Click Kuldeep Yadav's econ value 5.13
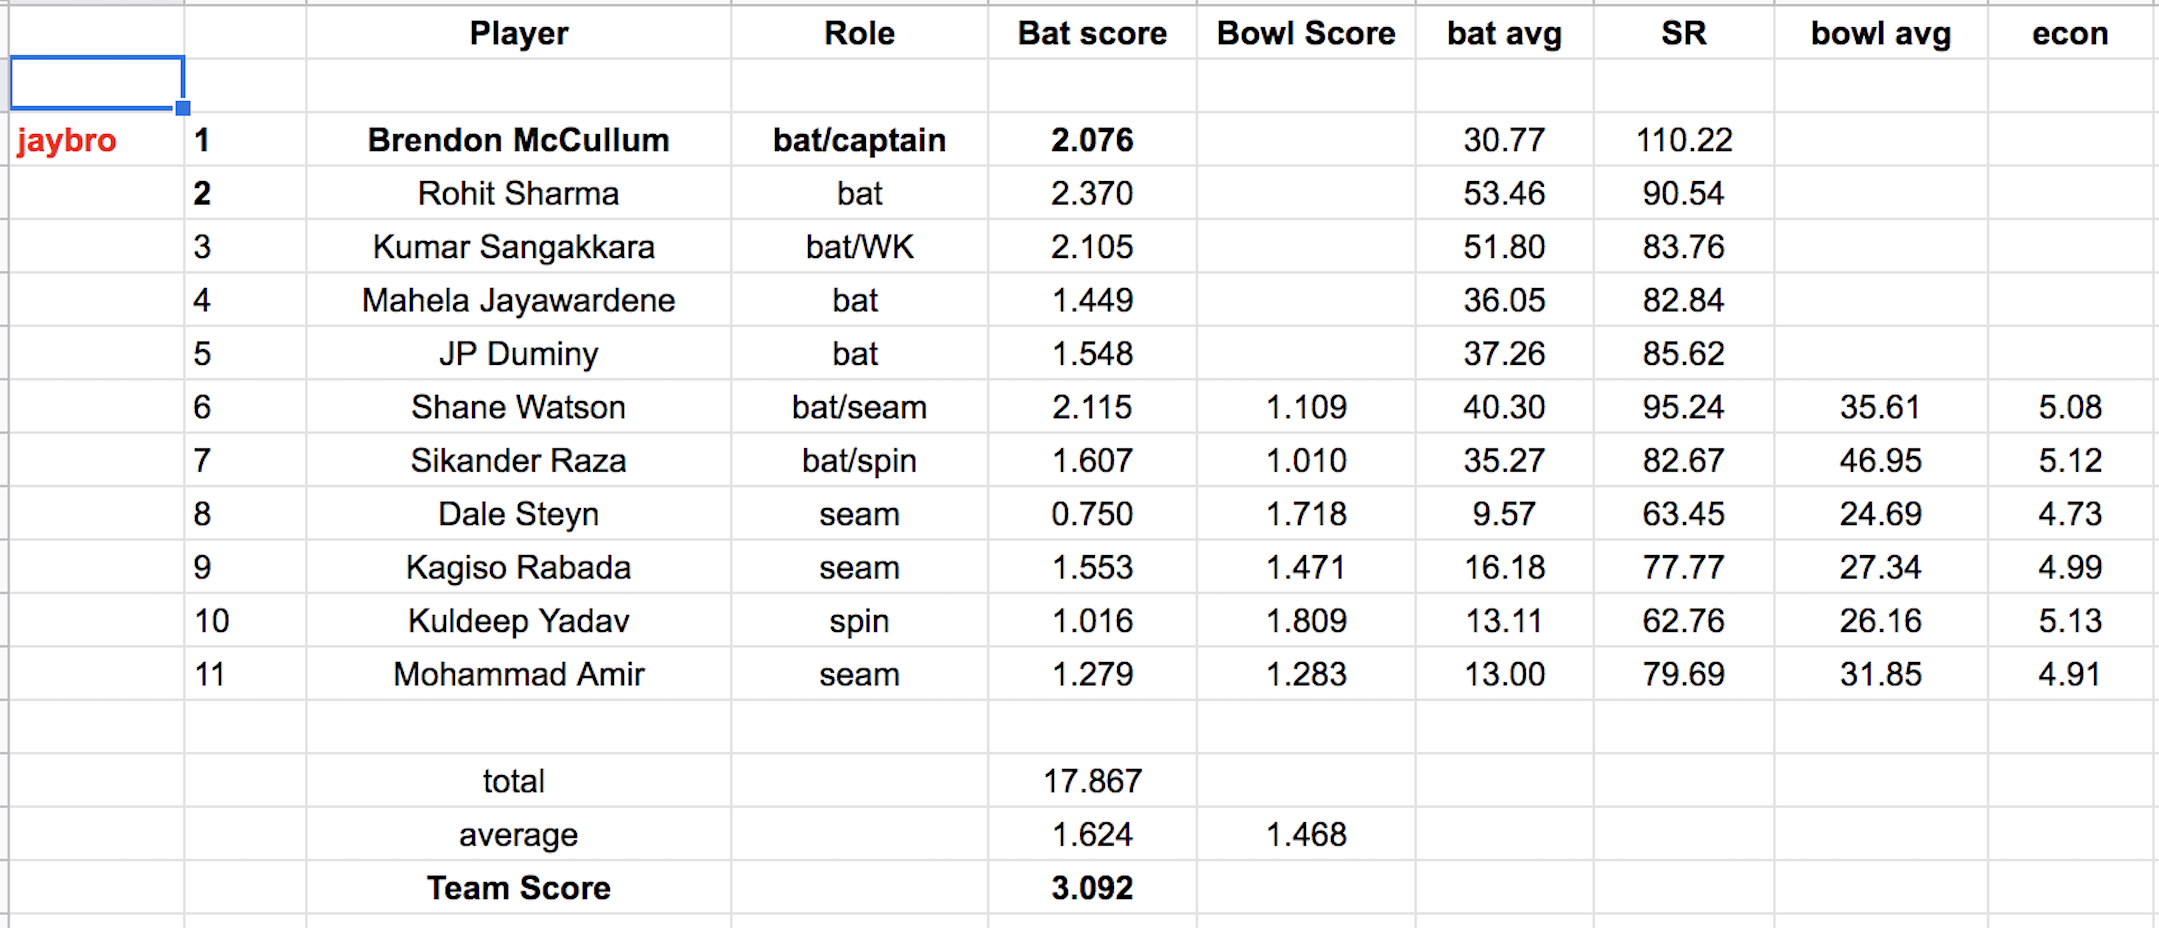Image resolution: width=2159 pixels, height=928 pixels. coord(2070,621)
